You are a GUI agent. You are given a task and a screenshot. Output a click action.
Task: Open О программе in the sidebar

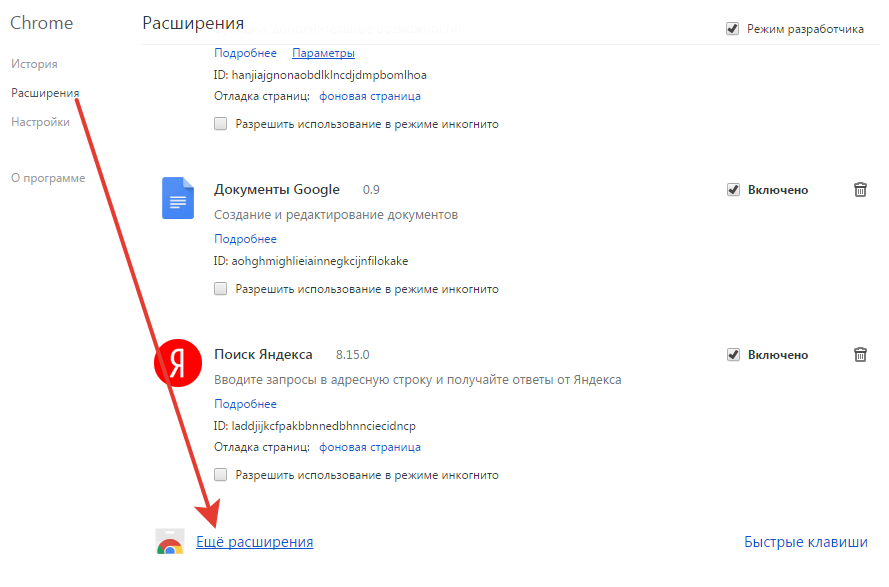48,178
